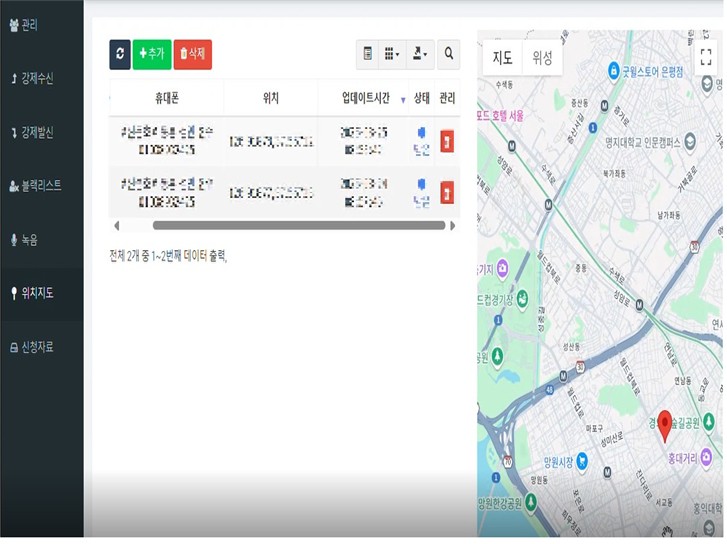This screenshot has width=727, height=544.
Task: Switch map to 위성 view
Action: (542, 58)
